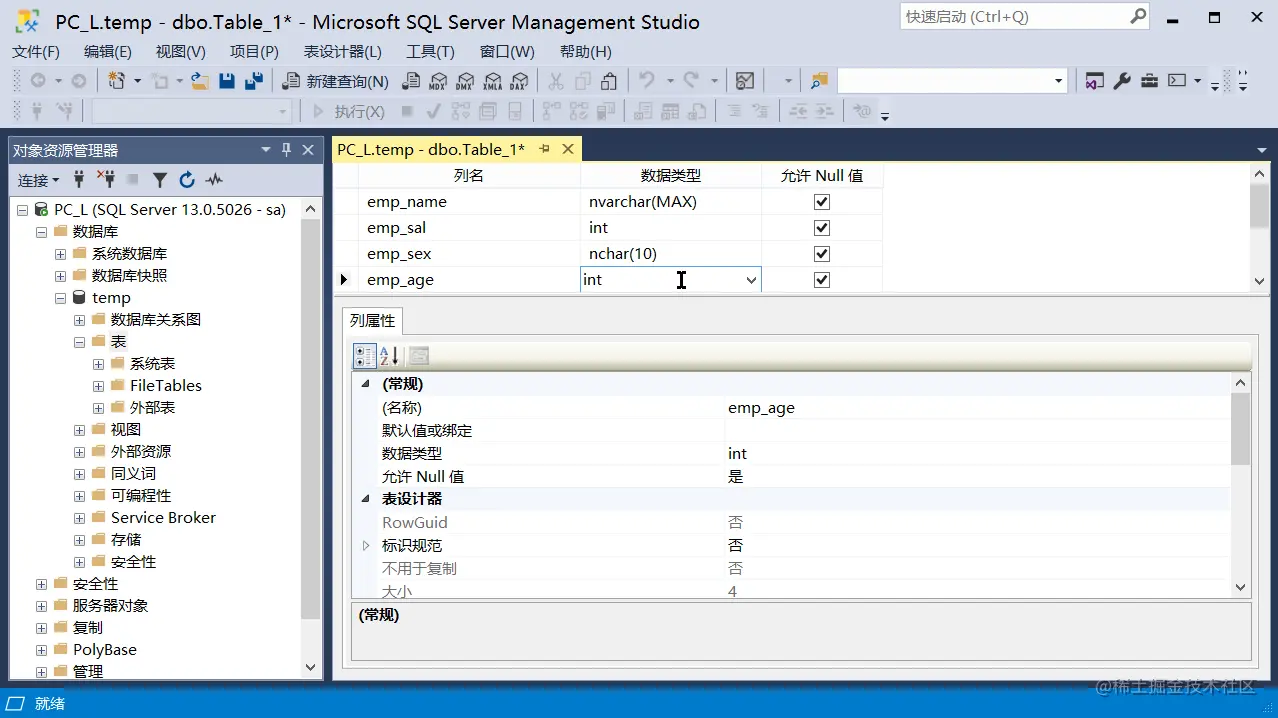Click the Filter funnel icon in Object Explorer
1278x718 pixels.
point(160,180)
